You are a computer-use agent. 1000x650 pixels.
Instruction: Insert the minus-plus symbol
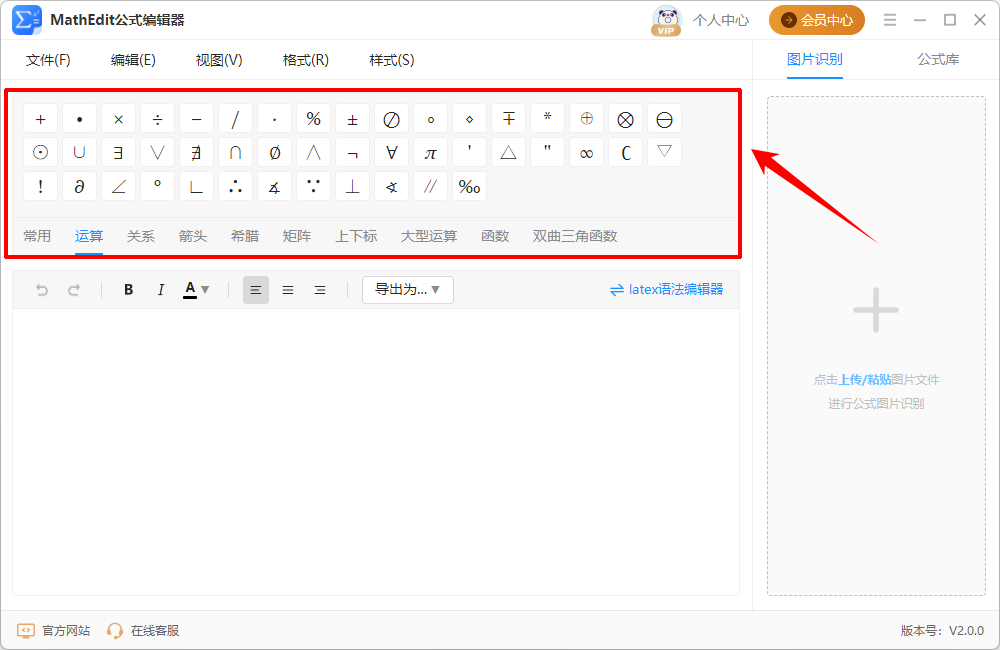click(x=508, y=119)
